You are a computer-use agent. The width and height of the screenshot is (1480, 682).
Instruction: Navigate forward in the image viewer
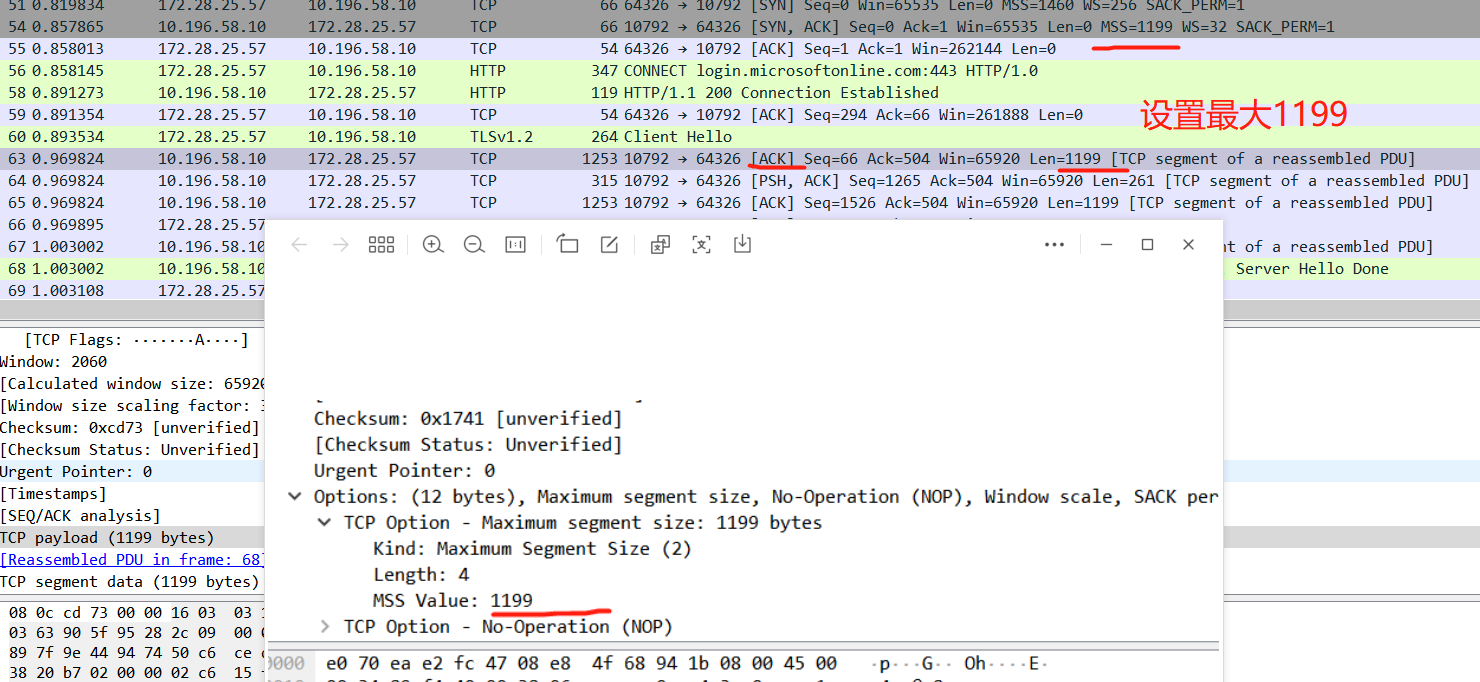339,244
